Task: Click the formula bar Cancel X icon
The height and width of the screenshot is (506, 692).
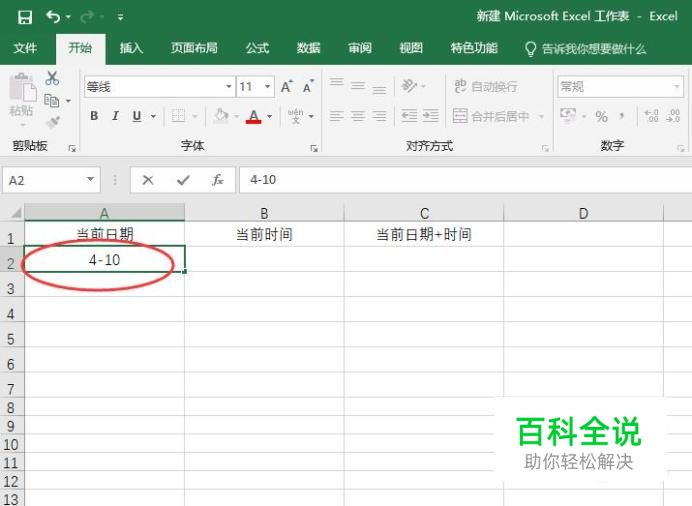Action: (x=148, y=180)
